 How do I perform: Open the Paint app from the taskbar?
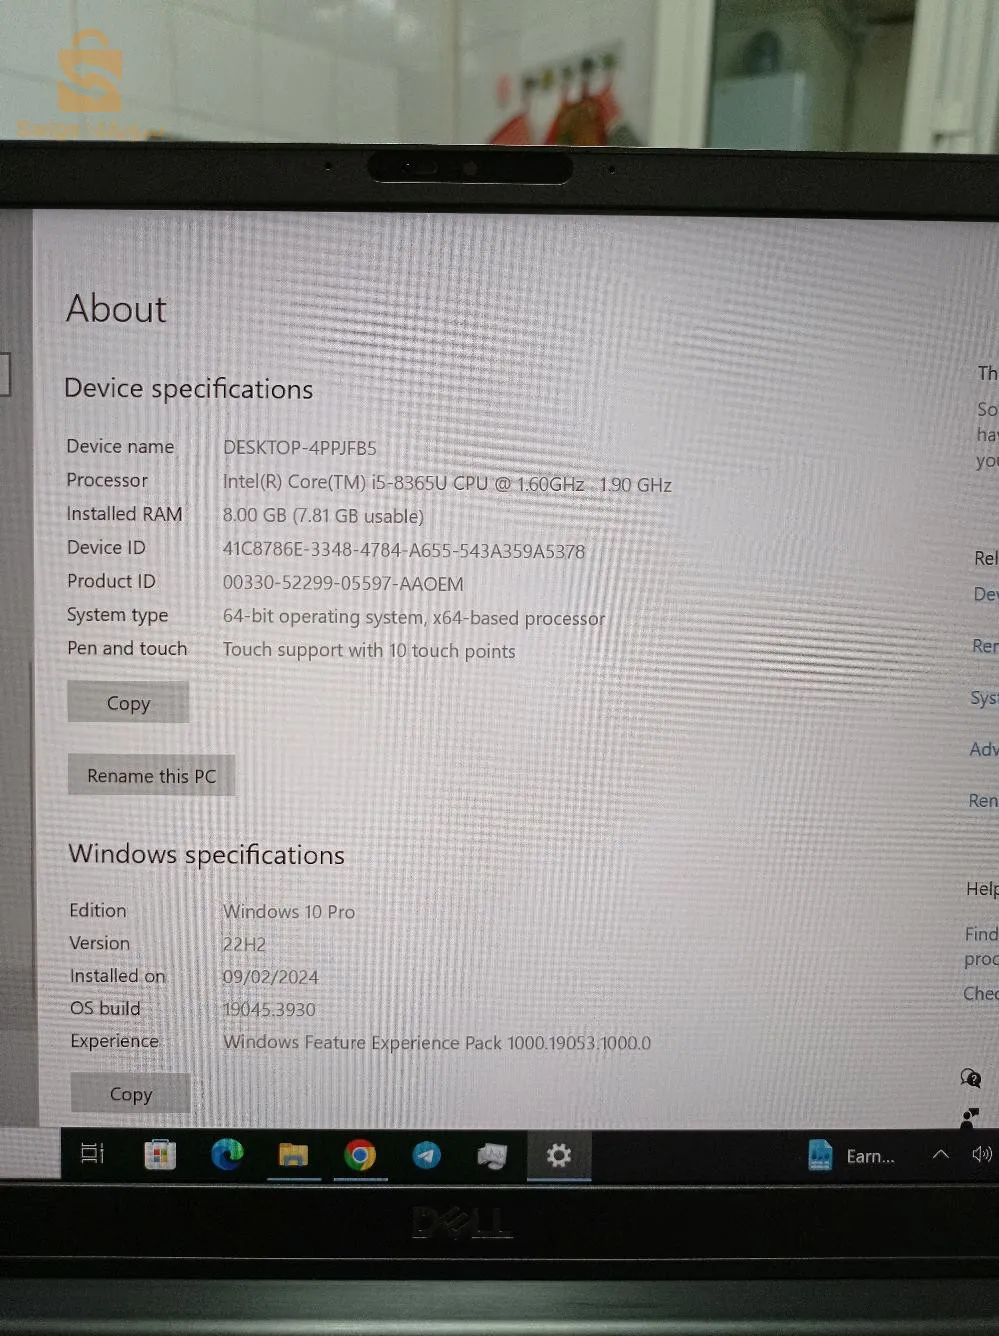click(x=493, y=1155)
